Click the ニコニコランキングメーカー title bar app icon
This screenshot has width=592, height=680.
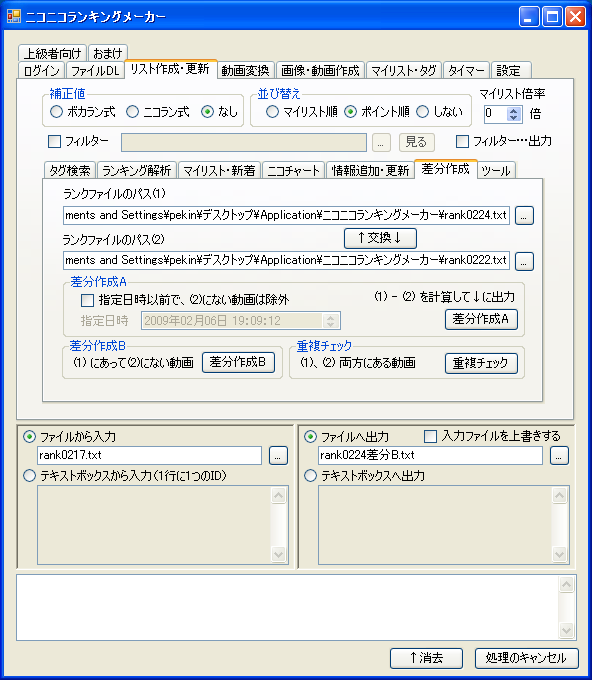point(14,16)
